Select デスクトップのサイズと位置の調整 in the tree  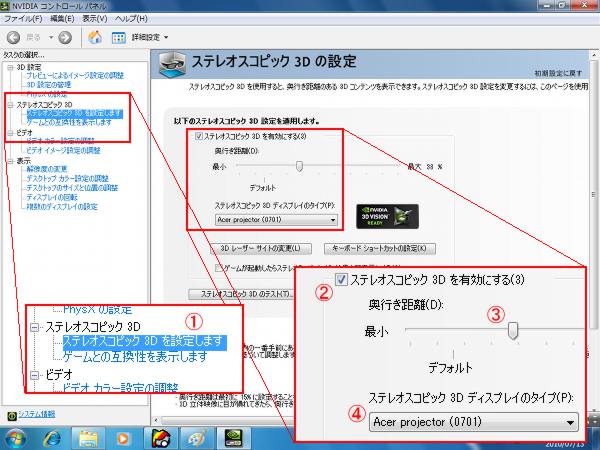click(72, 188)
